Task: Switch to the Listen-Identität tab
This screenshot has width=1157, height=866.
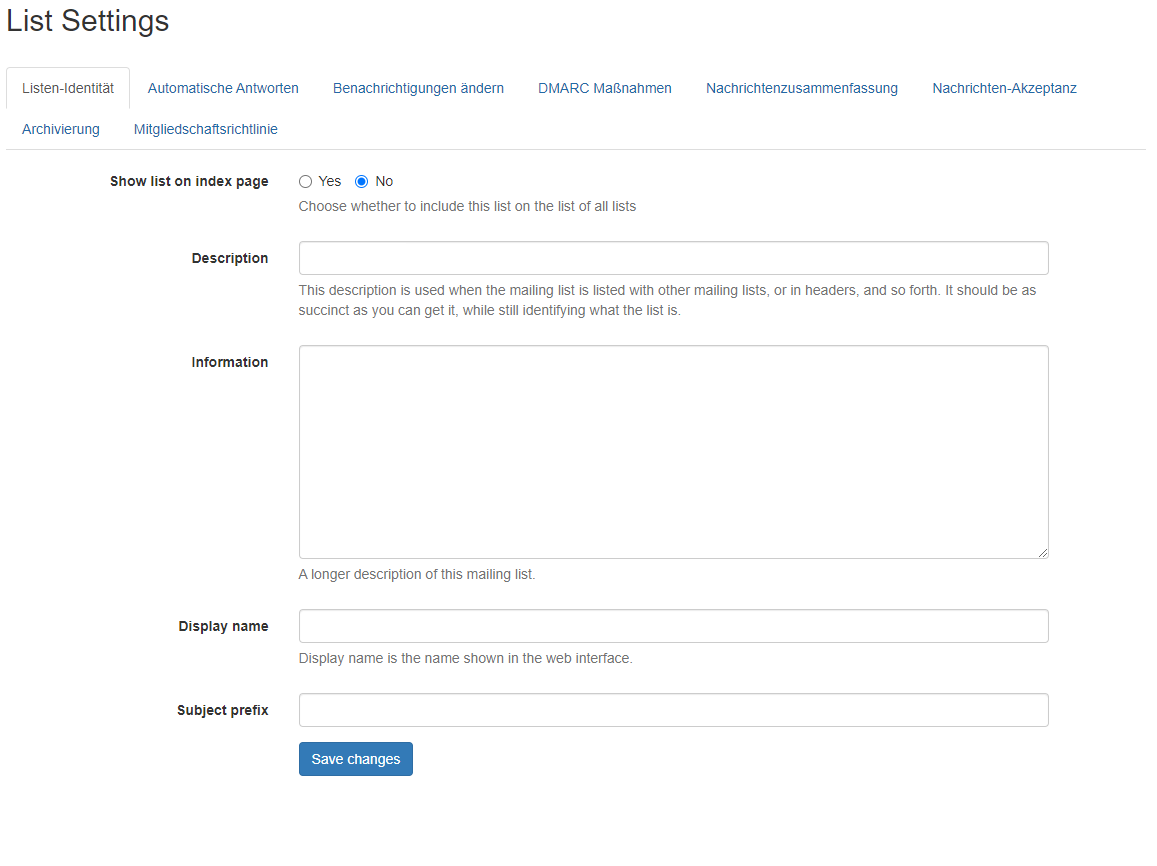Action: 68,88
